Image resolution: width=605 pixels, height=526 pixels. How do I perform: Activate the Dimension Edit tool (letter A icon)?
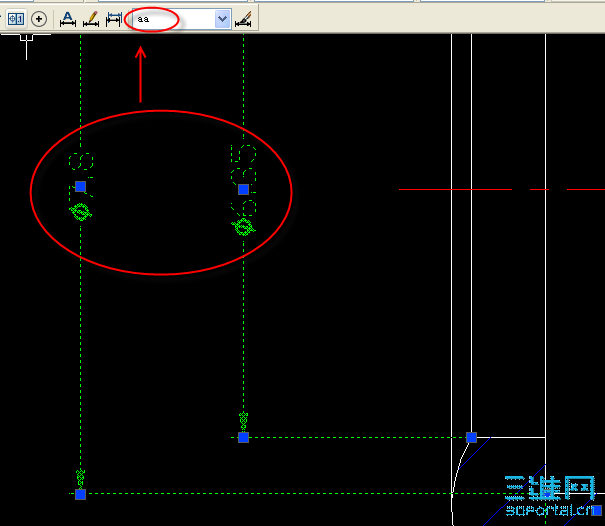pos(68,19)
